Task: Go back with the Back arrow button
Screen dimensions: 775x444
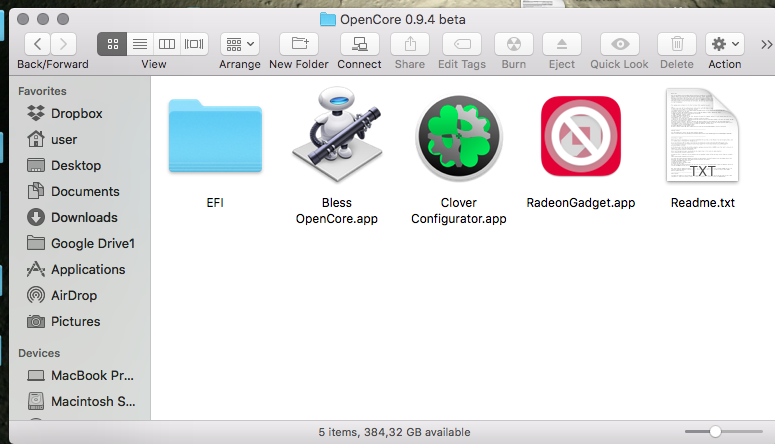Action: (x=38, y=44)
